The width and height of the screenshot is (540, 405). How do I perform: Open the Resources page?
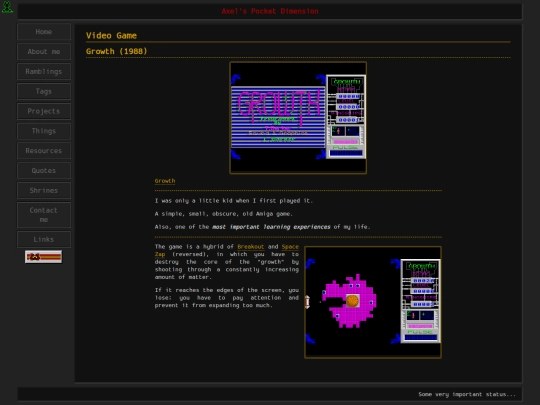click(x=44, y=151)
